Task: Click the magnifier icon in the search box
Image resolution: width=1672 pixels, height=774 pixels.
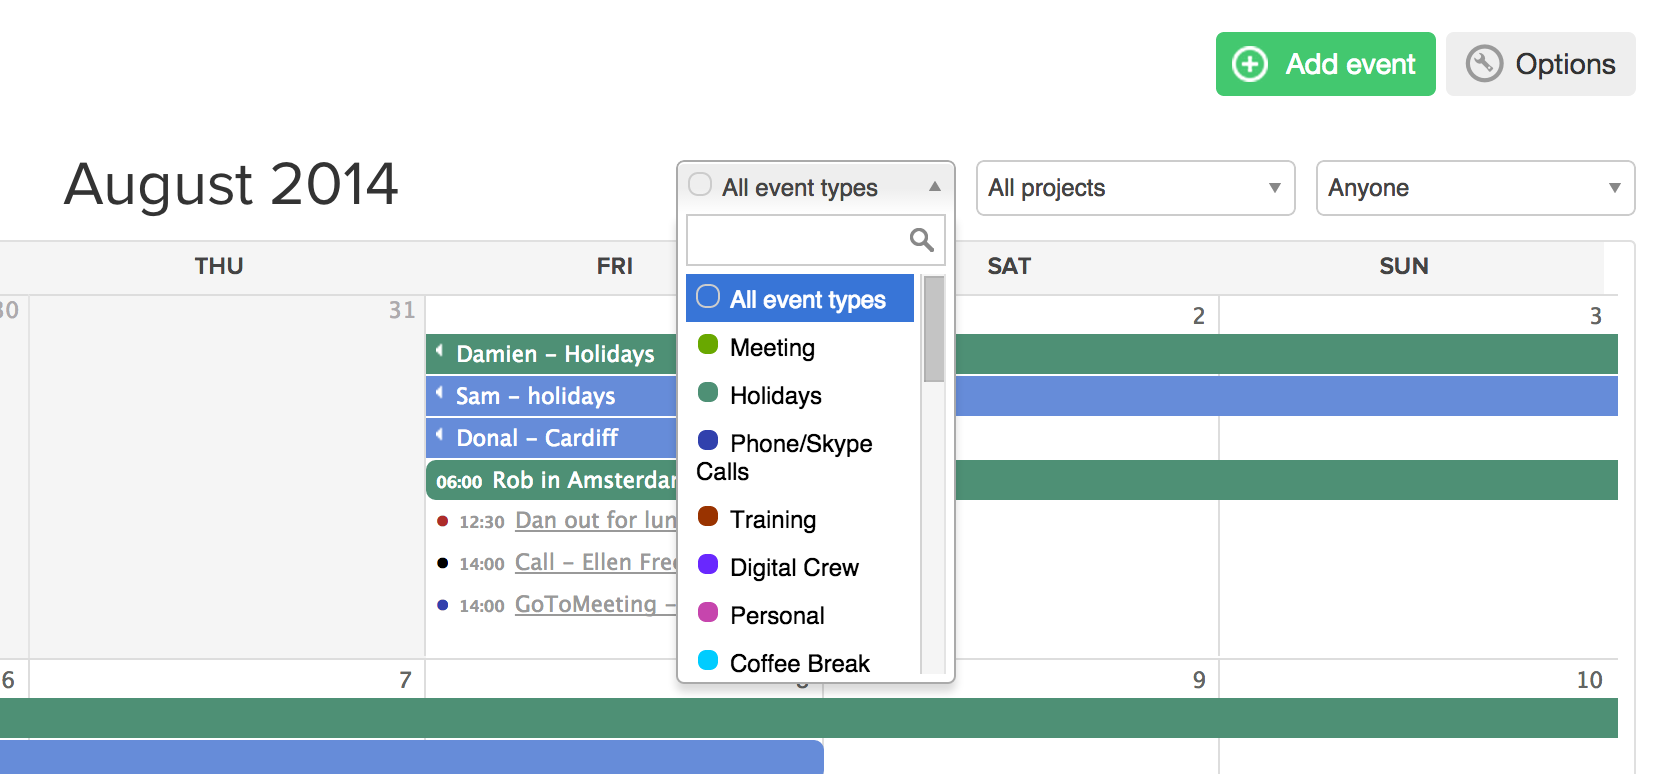Action: pos(921,240)
